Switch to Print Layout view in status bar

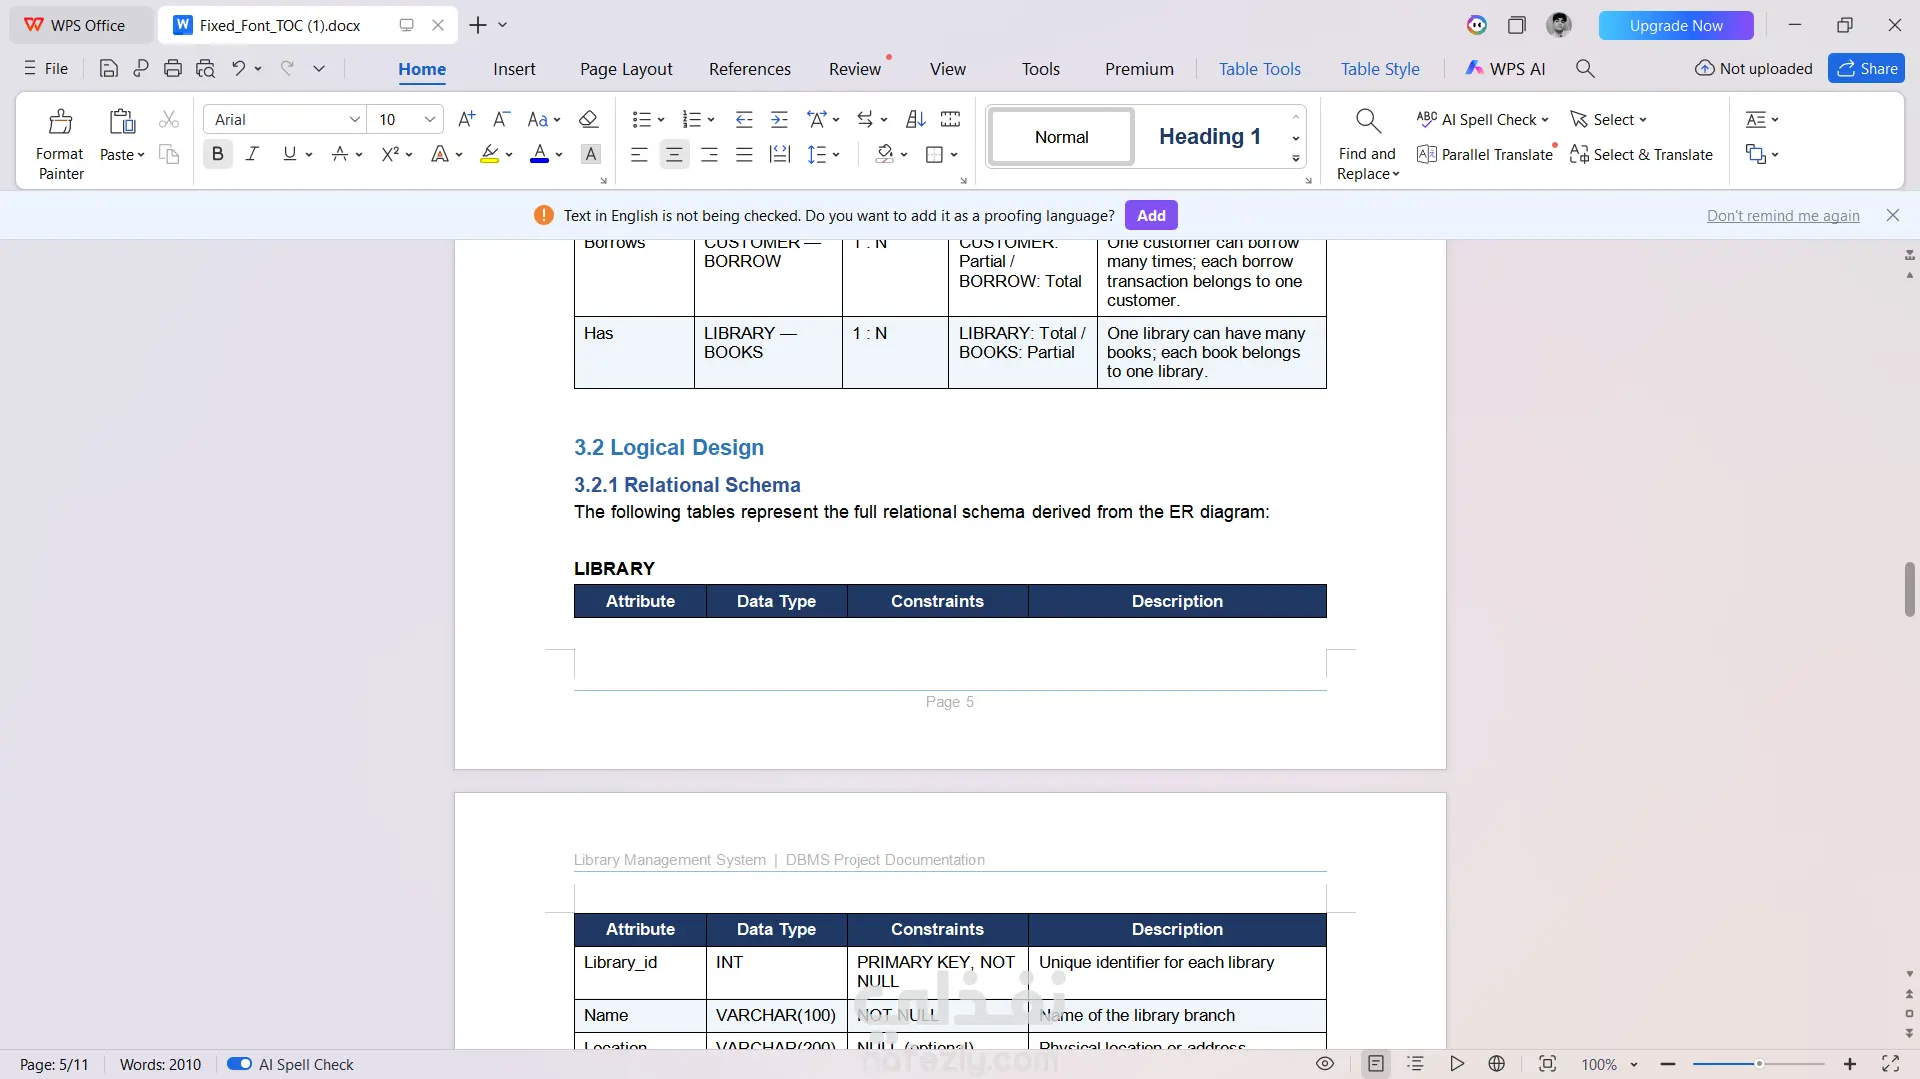tap(1376, 1064)
